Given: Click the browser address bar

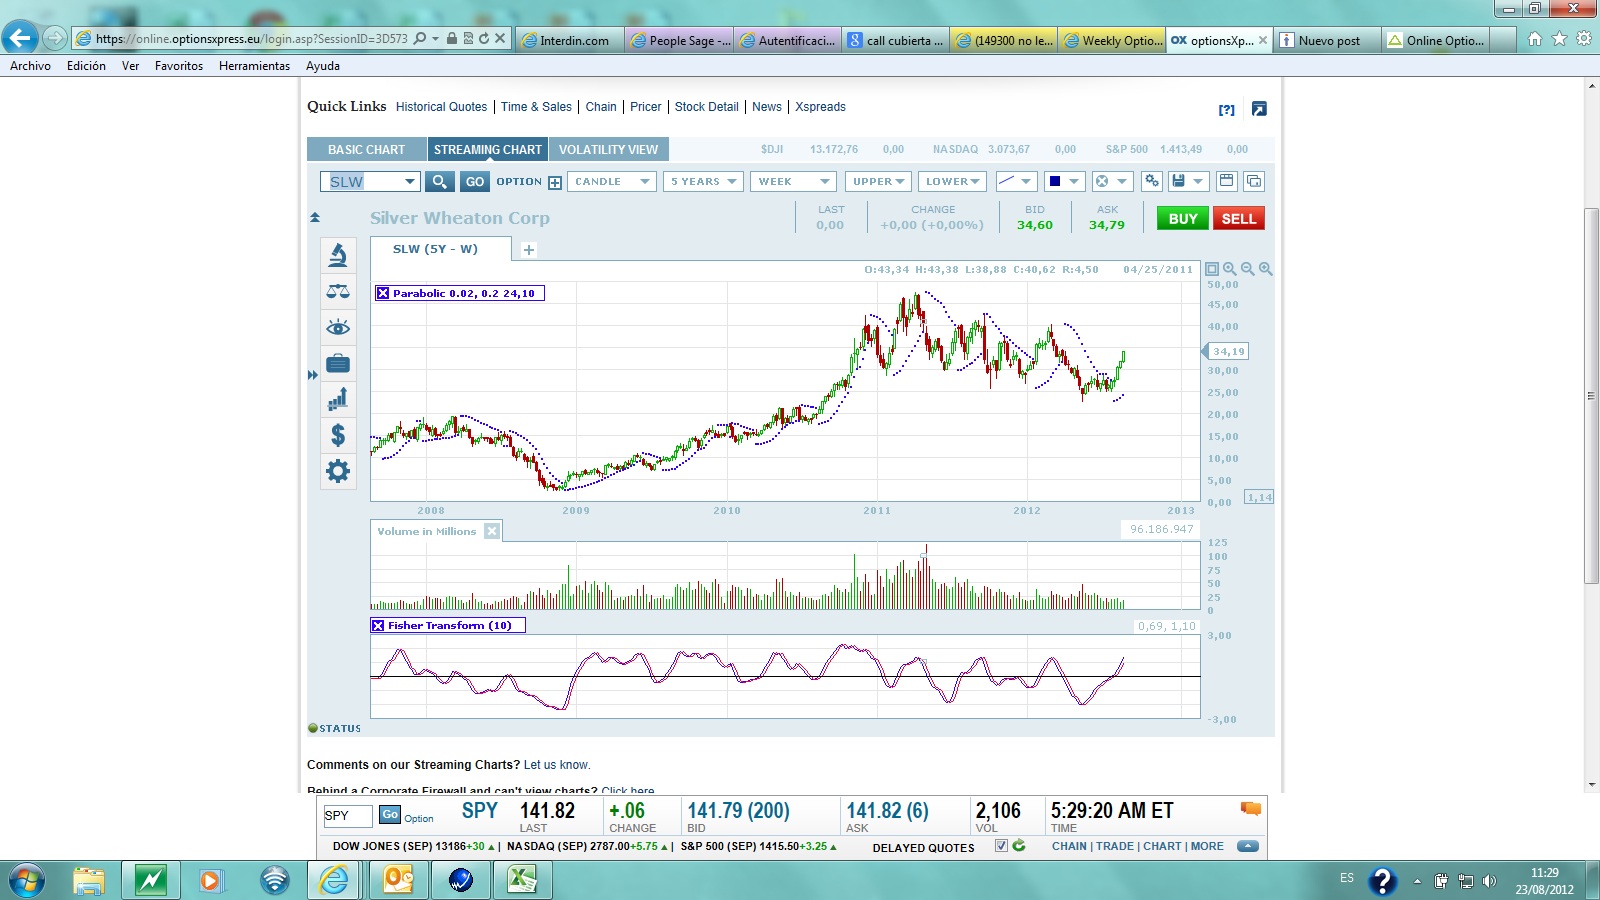Looking at the screenshot, I should [x=250, y=39].
